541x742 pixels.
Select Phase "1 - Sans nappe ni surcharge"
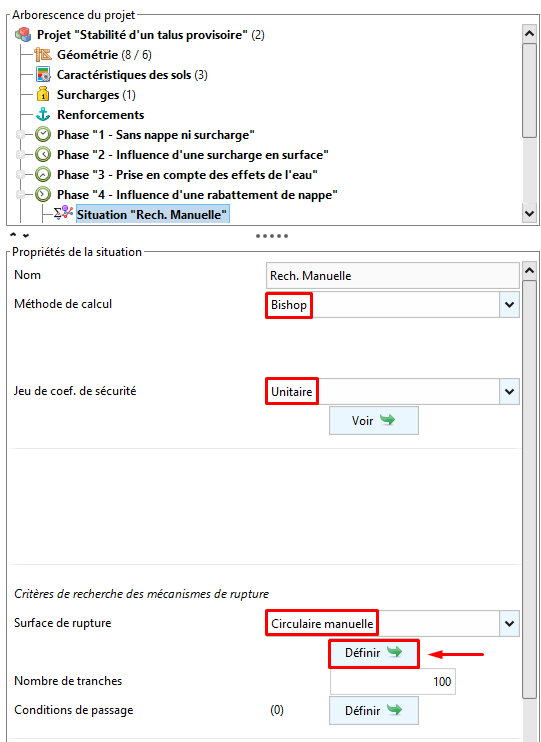pos(156,135)
